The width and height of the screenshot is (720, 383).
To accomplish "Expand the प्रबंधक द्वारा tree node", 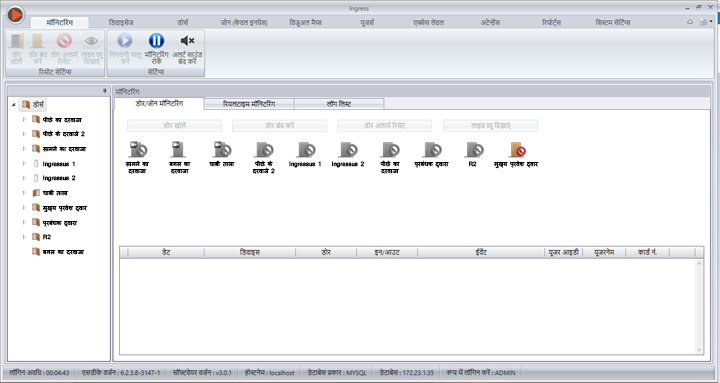I will (x=24, y=222).
